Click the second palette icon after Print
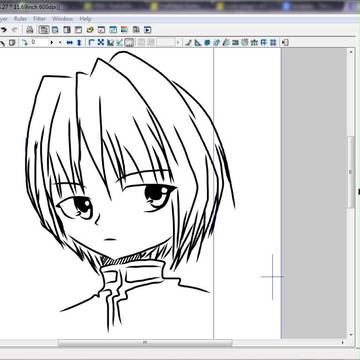The height and width of the screenshot is (360, 360). [x=55, y=30]
